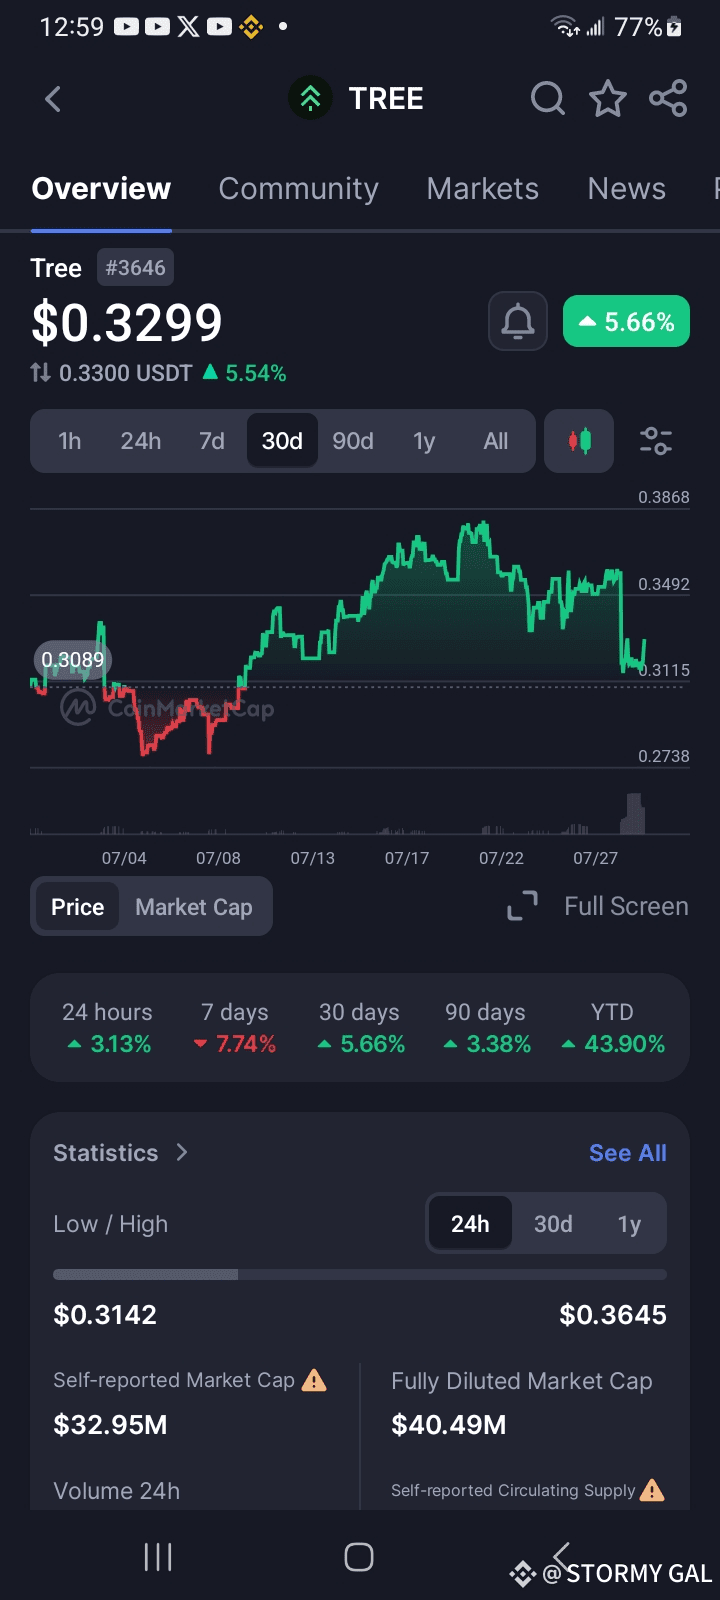Image resolution: width=720 pixels, height=1600 pixels.
Task: Select 1h chart timeframe
Action: 69,441
